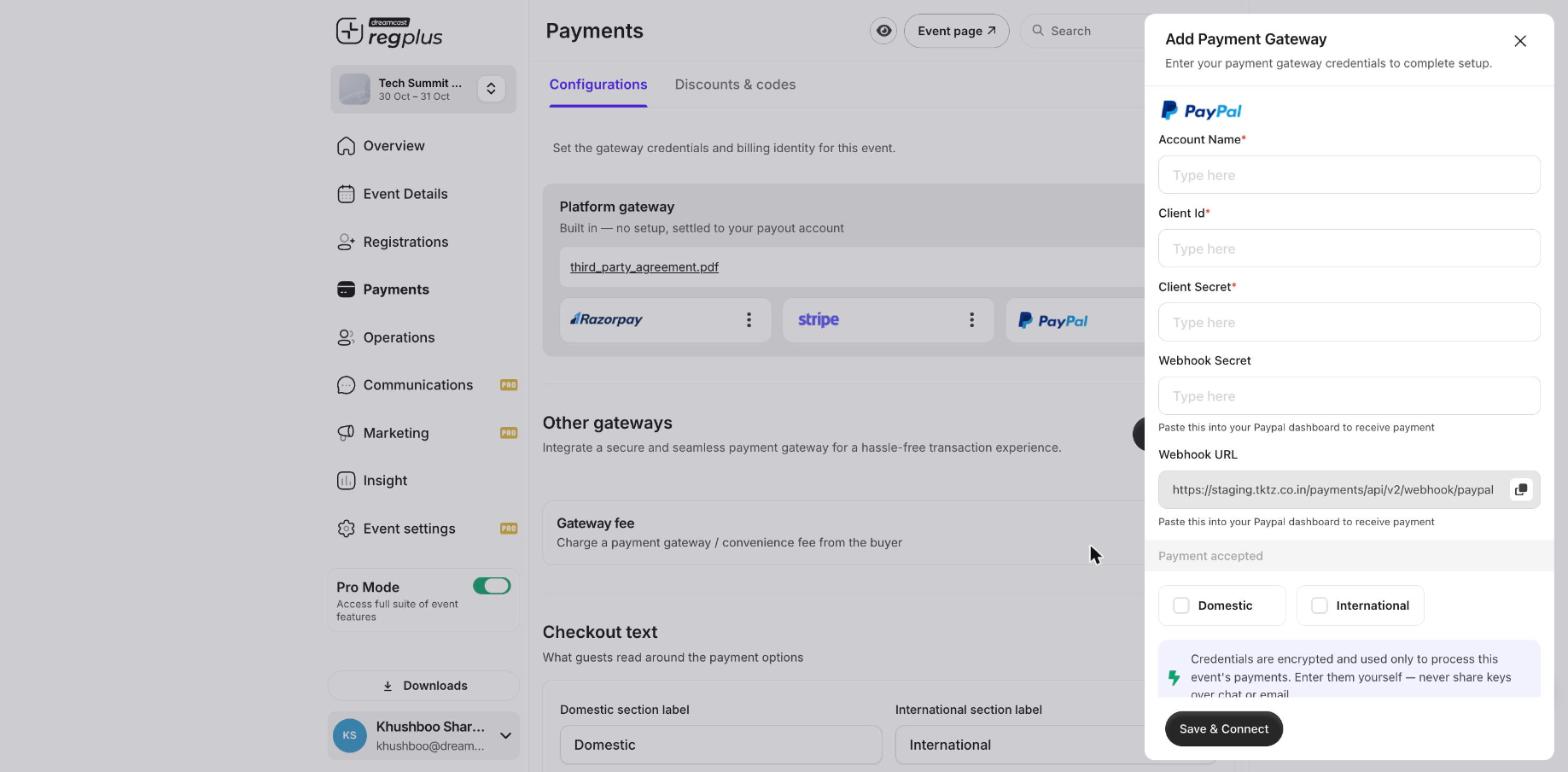Select the PayPal platform gateway card
1568x772 pixels.
pos(1075,320)
